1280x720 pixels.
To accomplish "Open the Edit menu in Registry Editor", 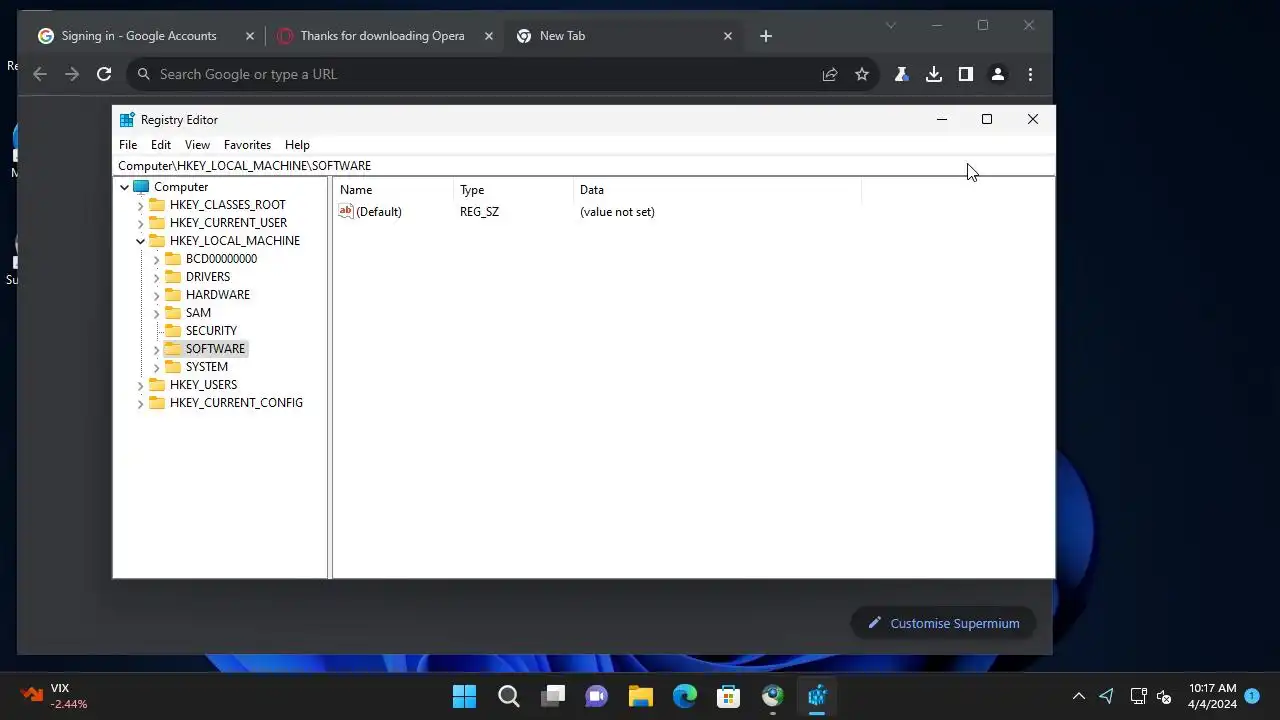I will click(x=161, y=145).
